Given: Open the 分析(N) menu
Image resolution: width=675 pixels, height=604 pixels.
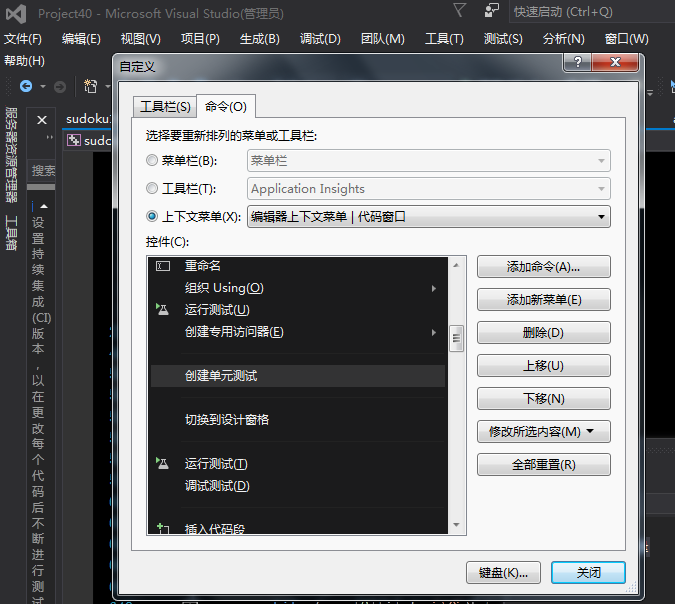Looking at the screenshot, I should [564, 39].
